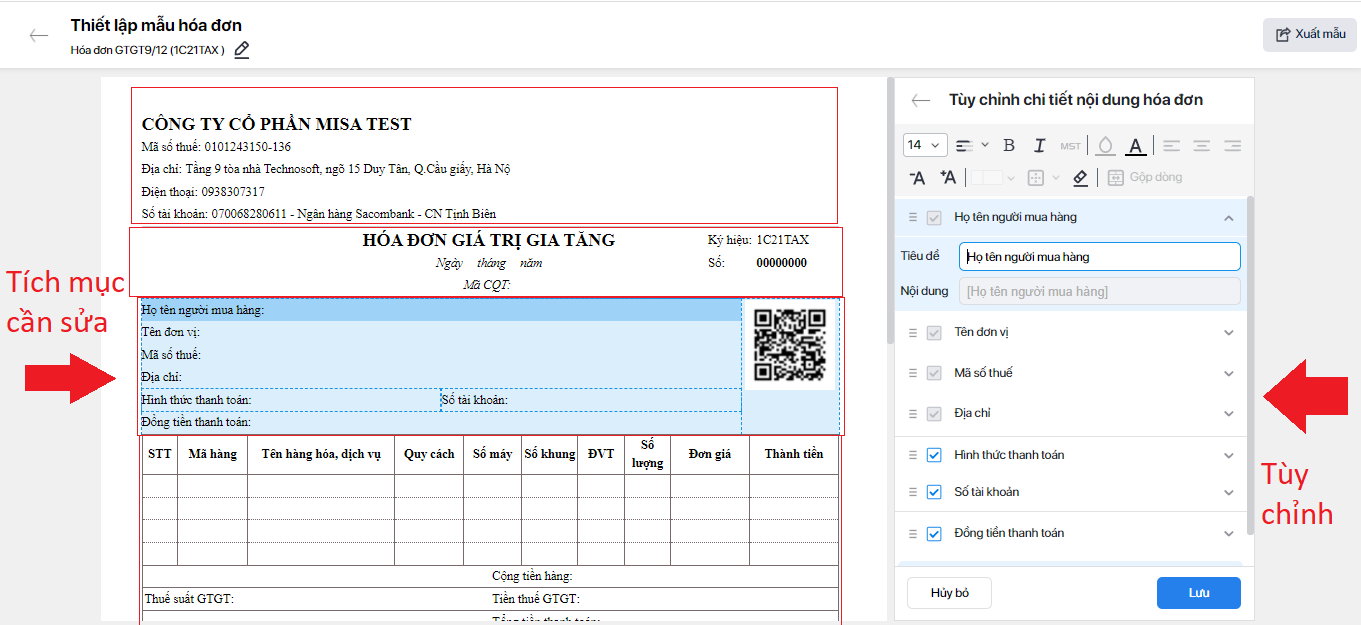
Task: Select Địa chỉ line in buyer section
Action: [441, 377]
